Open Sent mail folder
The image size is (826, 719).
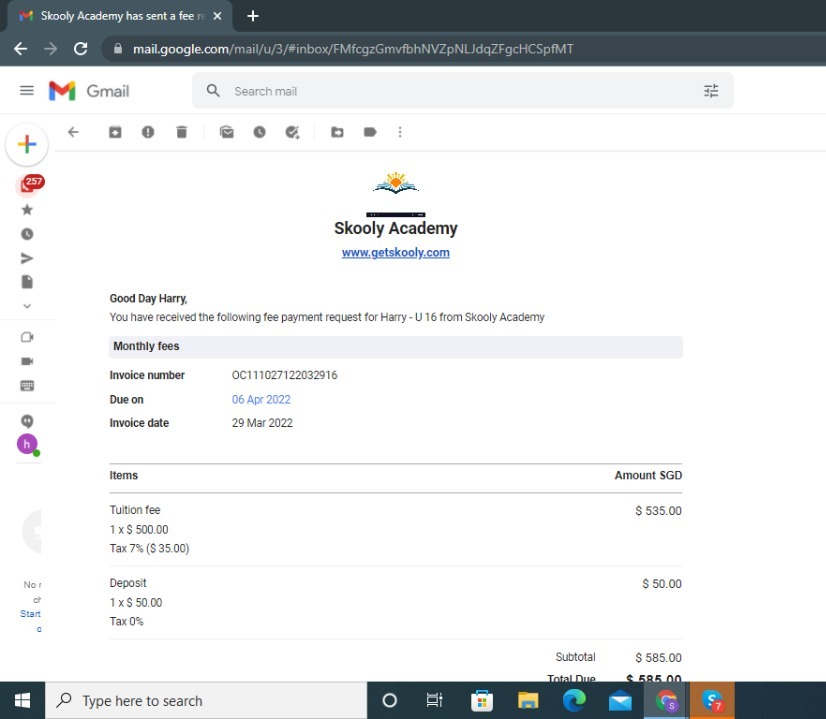click(27, 258)
